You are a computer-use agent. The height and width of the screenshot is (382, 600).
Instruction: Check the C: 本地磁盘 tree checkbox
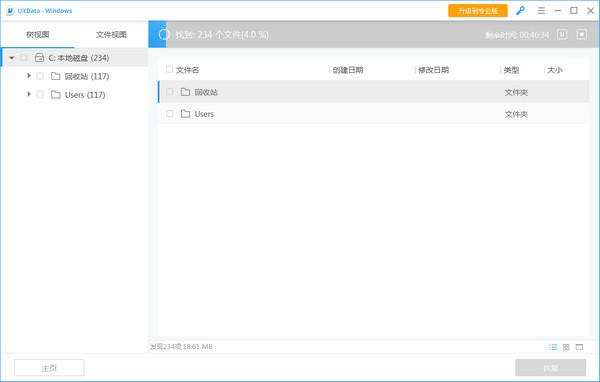tap(24, 58)
